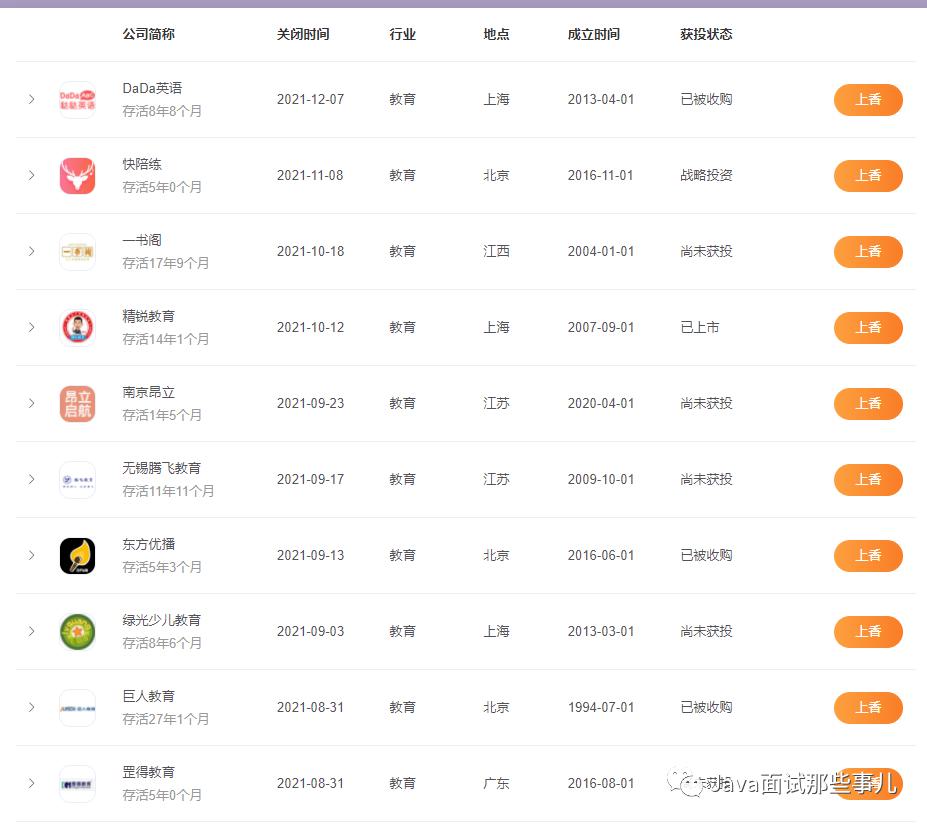Click the 存活11年11个月 survival text
927x824 pixels.
click(168, 491)
